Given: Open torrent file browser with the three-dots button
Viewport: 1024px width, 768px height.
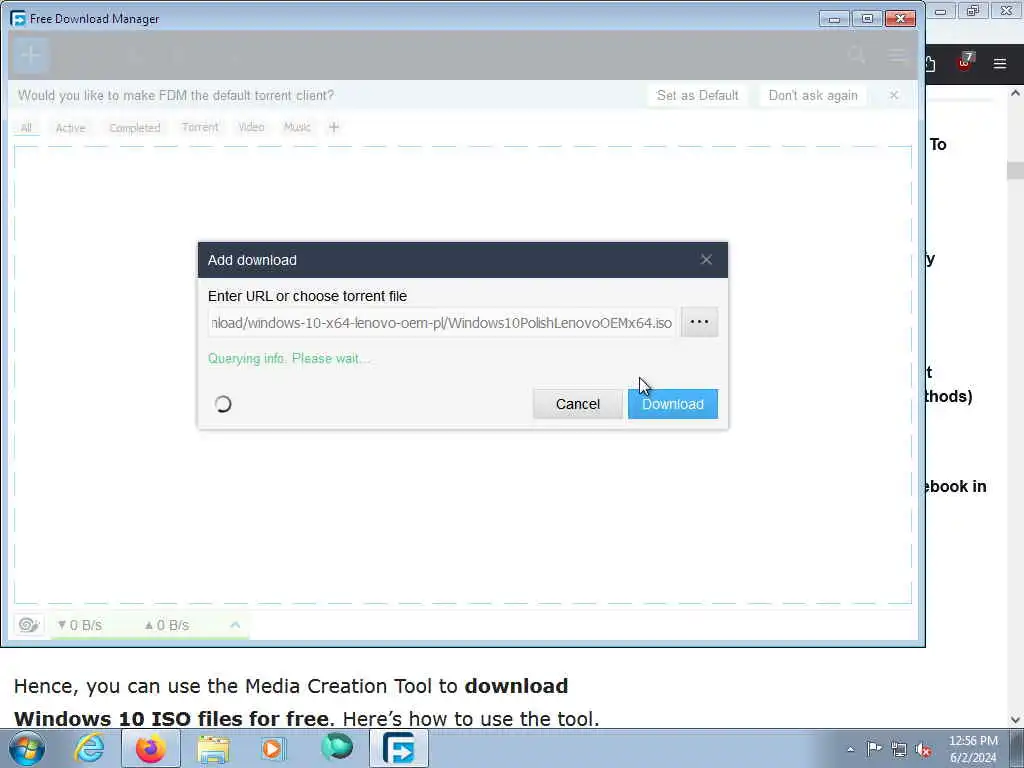Looking at the screenshot, I should click(699, 322).
